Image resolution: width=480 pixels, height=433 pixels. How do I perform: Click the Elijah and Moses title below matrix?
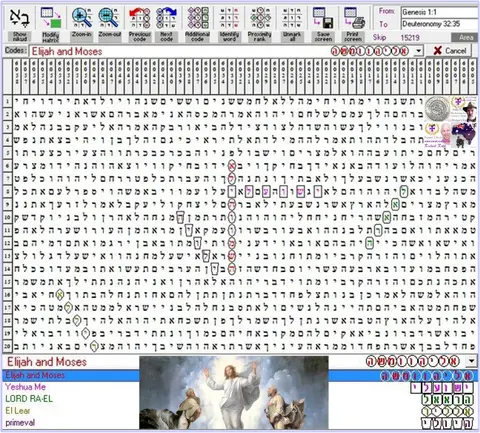[x=47, y=362]
